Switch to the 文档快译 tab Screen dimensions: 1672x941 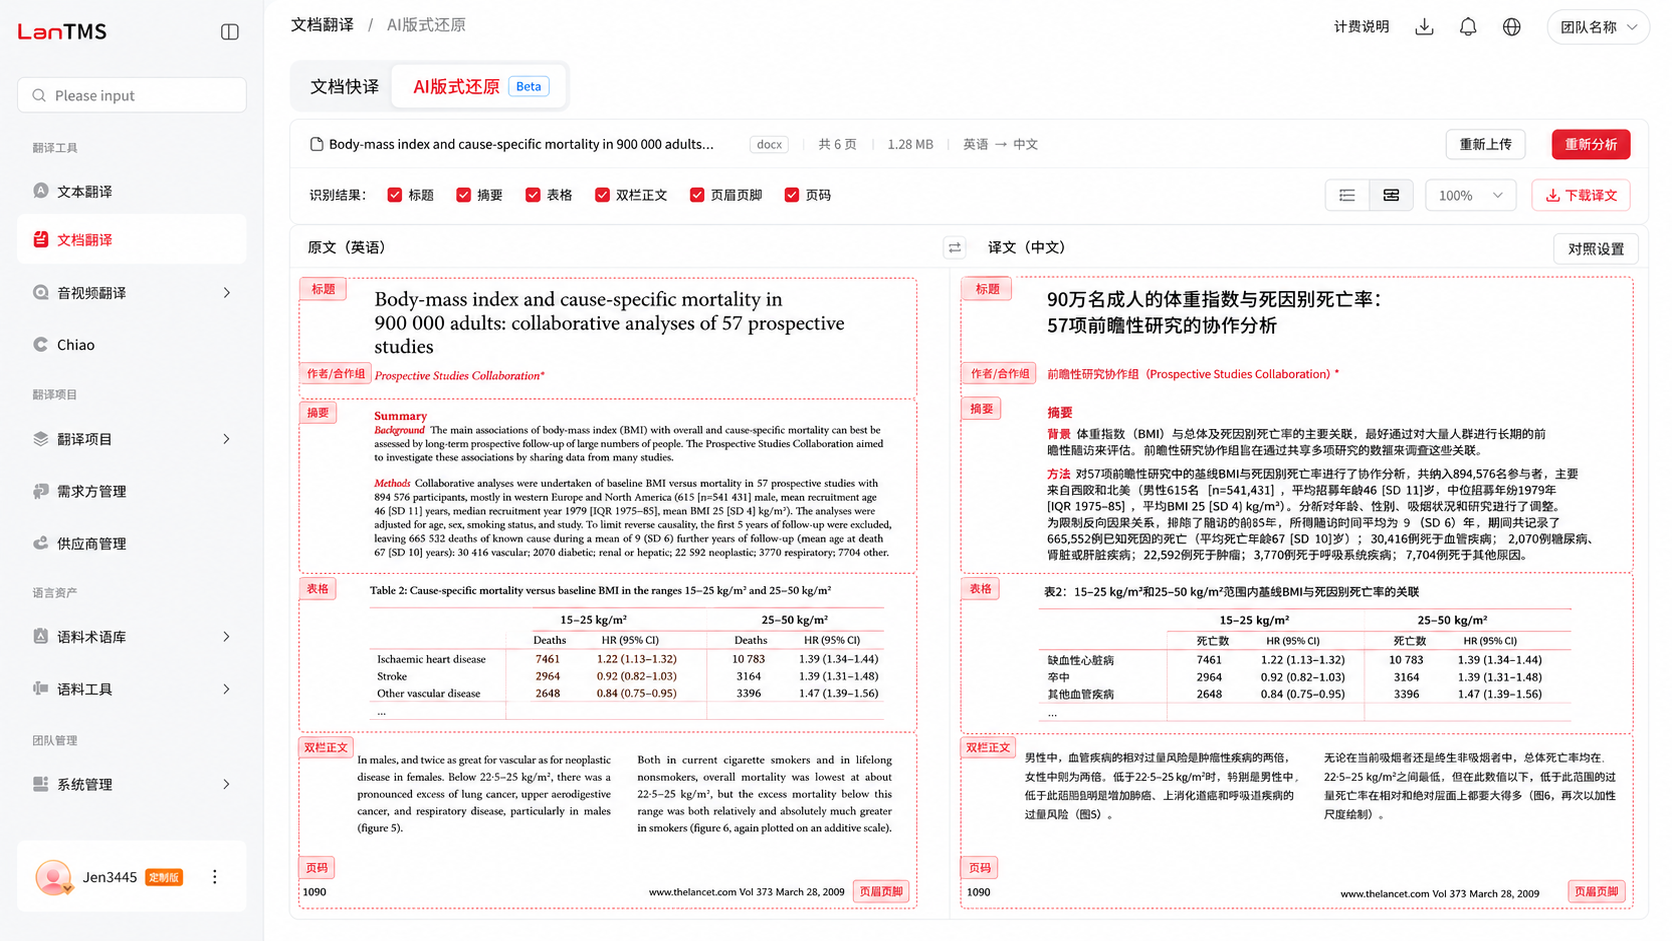pyautogui.click(x=344, y=86)
